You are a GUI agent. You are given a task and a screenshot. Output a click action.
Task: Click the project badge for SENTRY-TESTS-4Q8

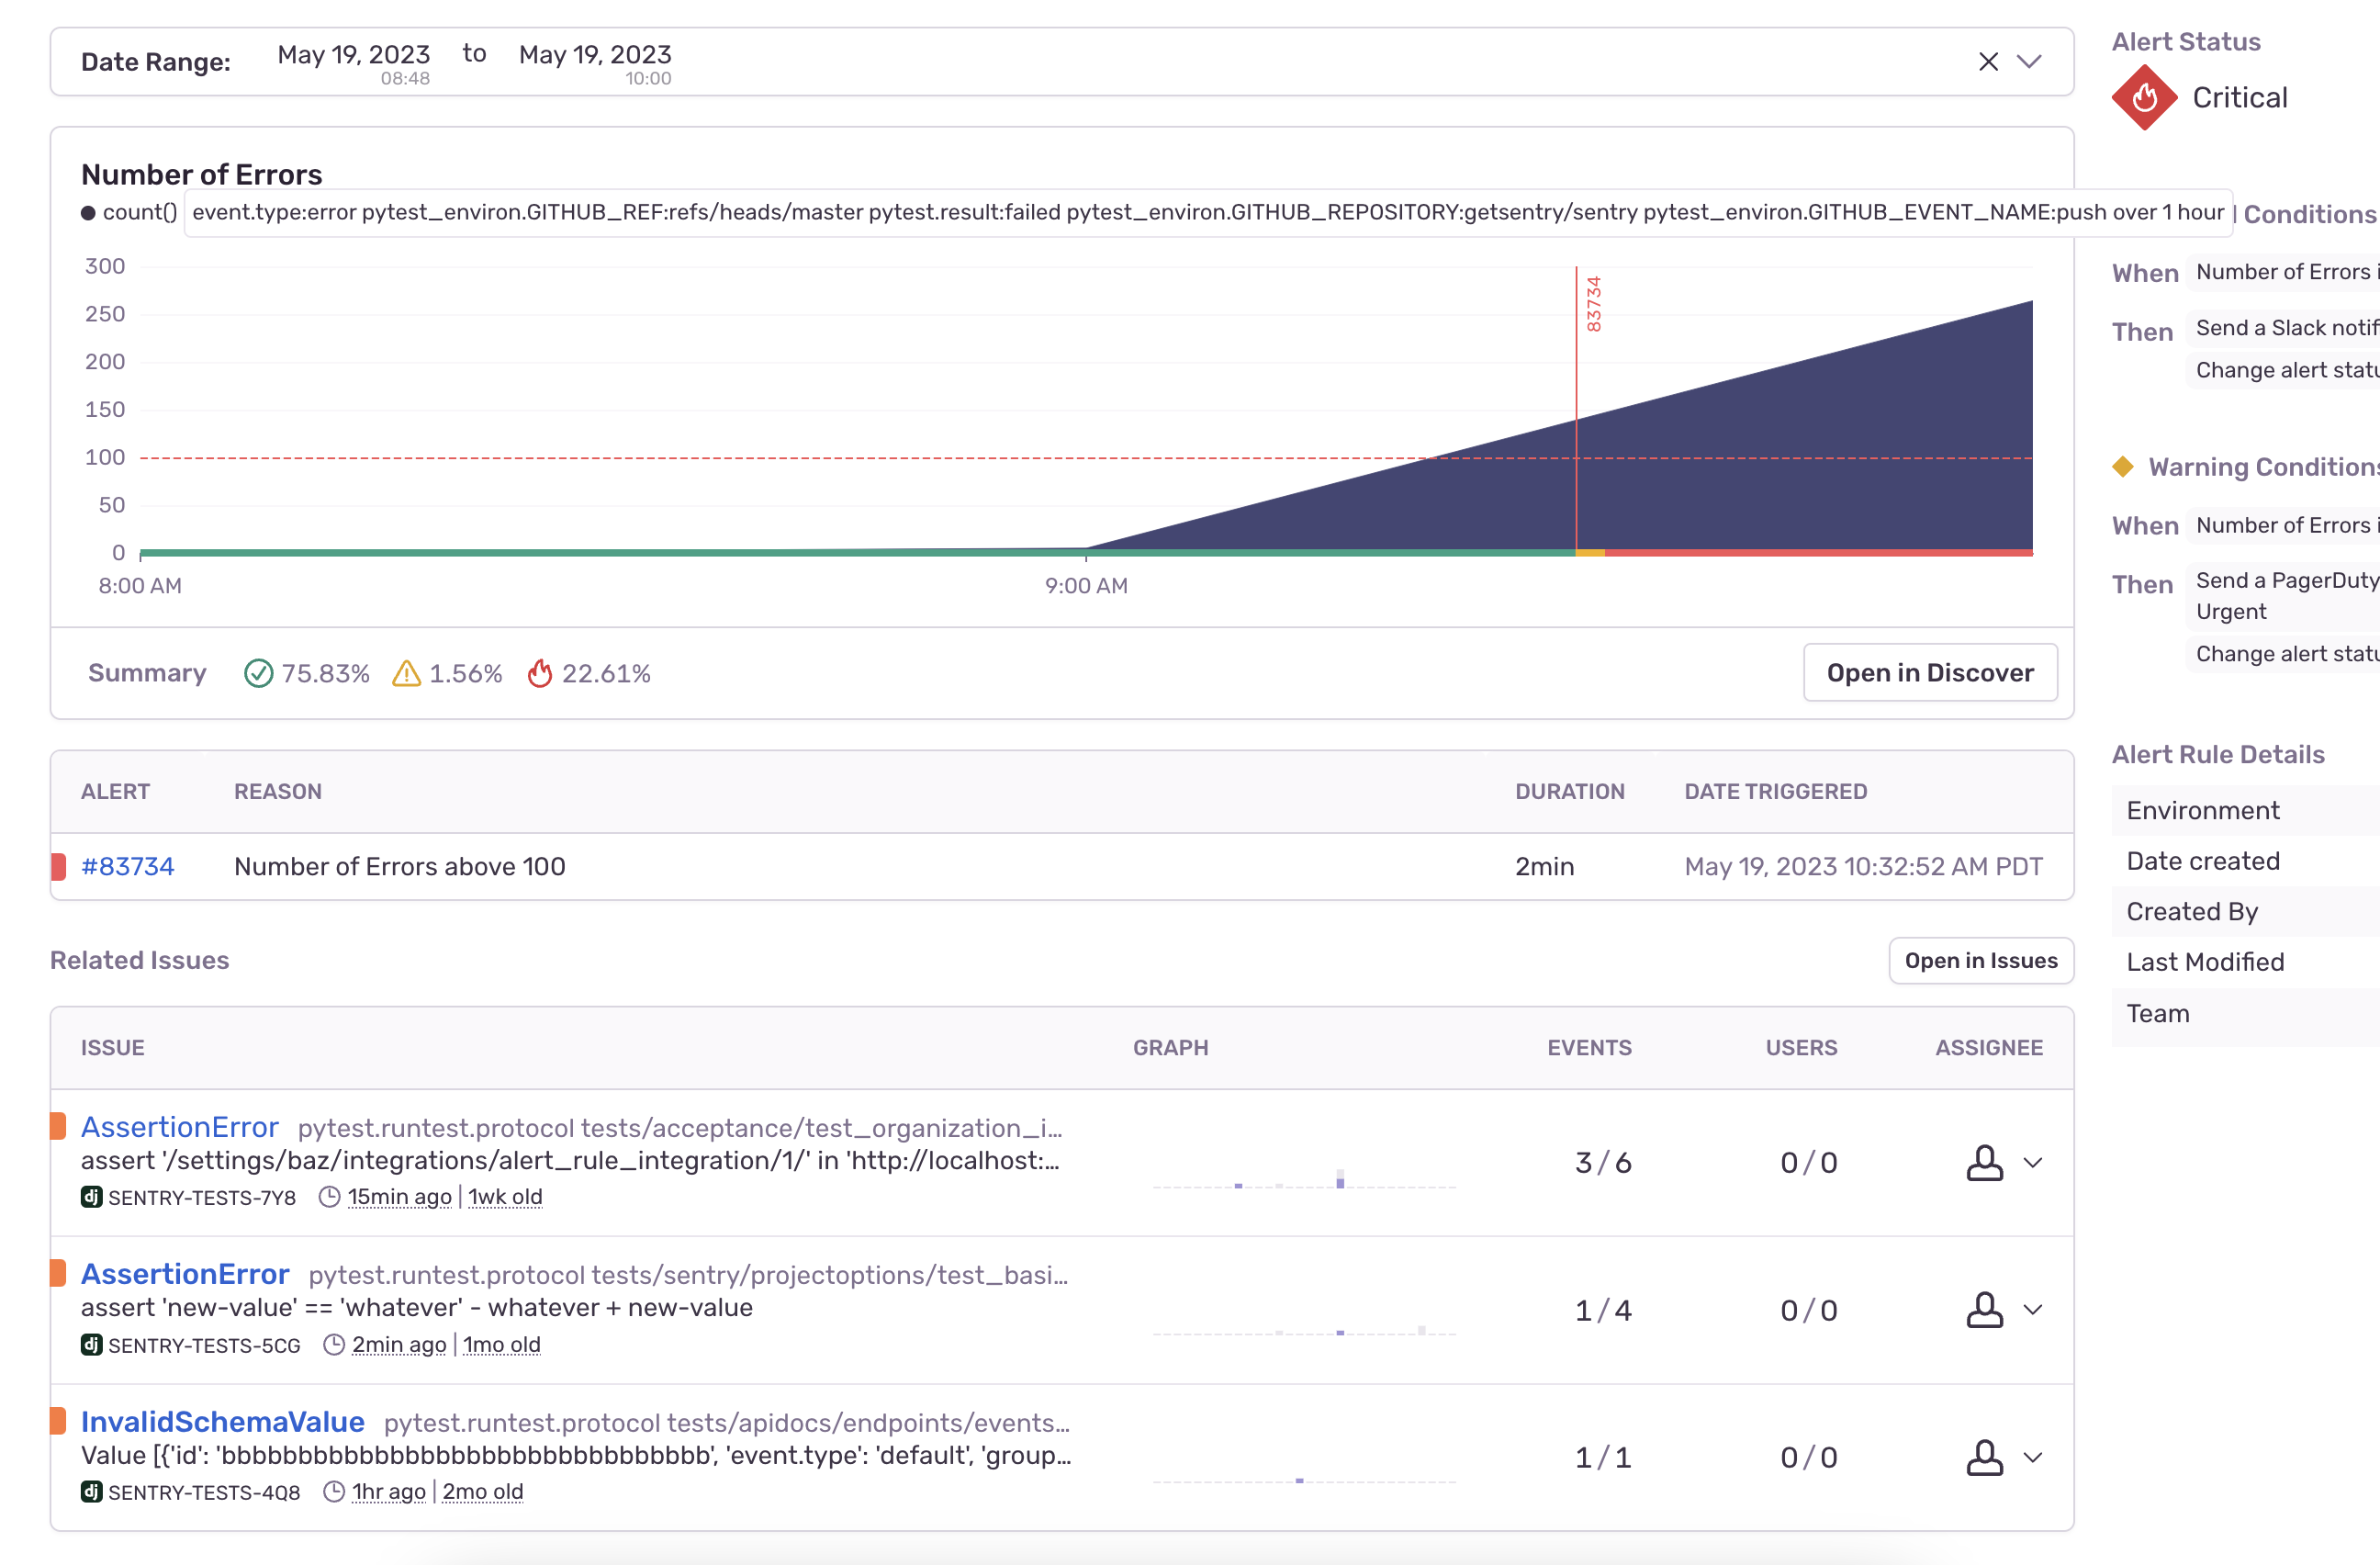click(91, 1491)
